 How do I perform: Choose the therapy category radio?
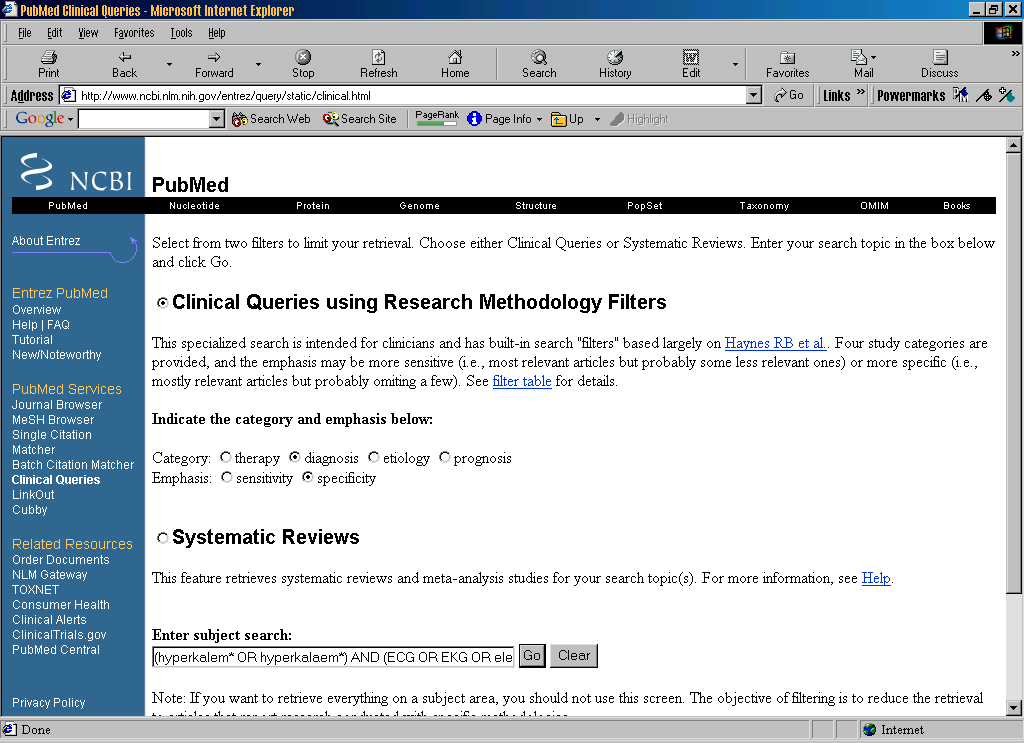point(225,457)
